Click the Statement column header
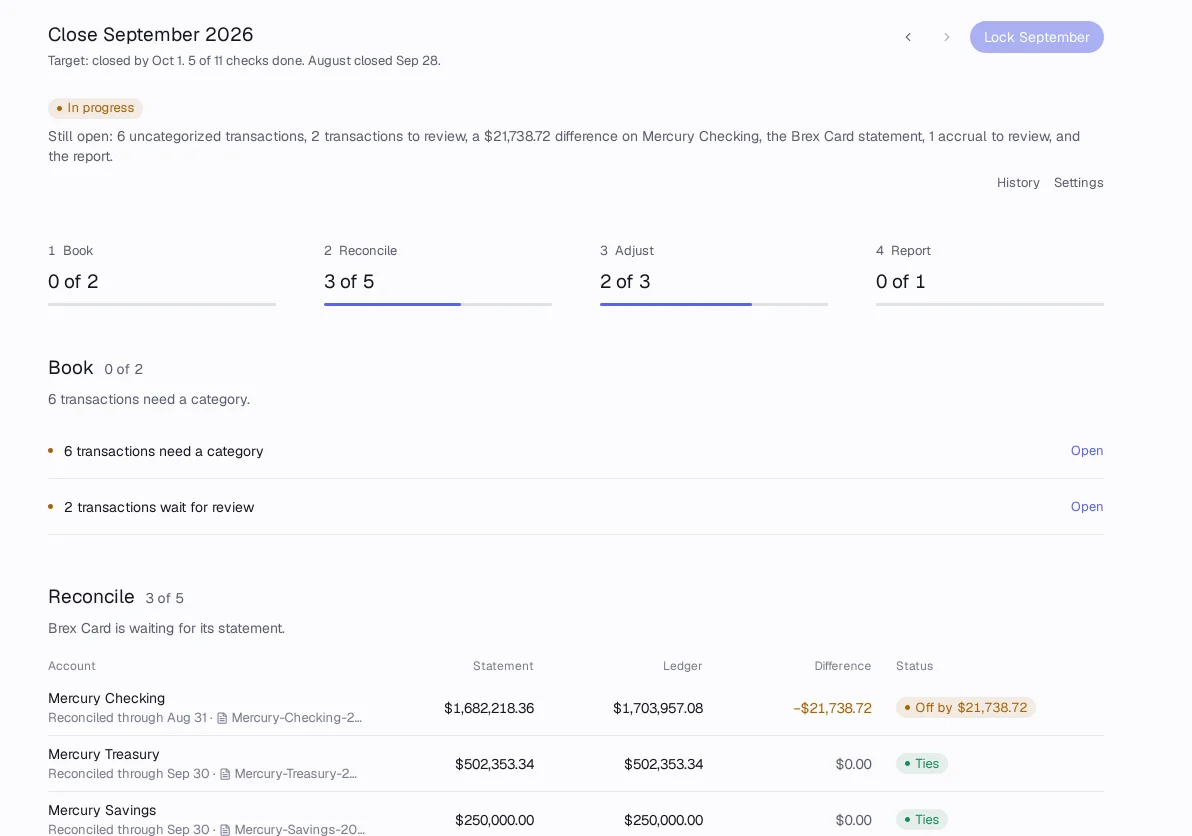 click(x=503, y=666)
